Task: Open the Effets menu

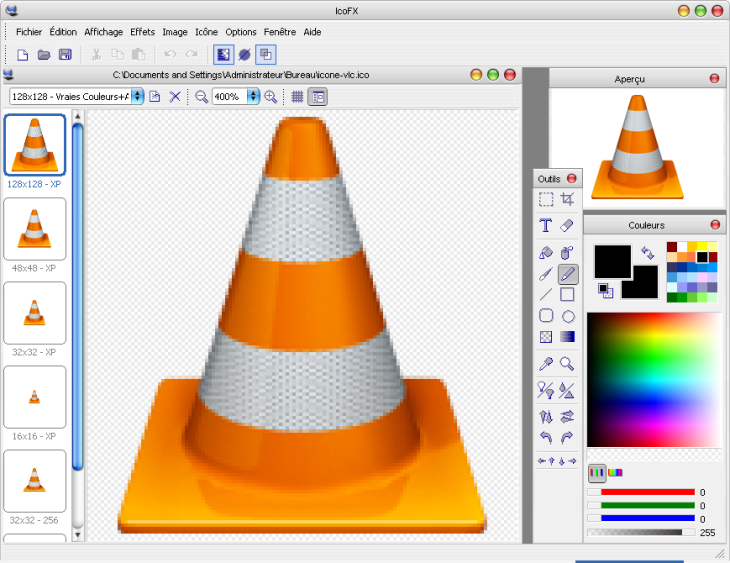Action: click(142, 32)
